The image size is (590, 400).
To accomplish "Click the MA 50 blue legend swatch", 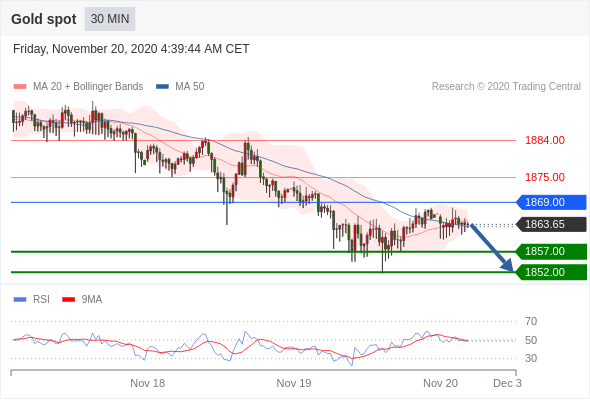I will (x=163, y=87).
